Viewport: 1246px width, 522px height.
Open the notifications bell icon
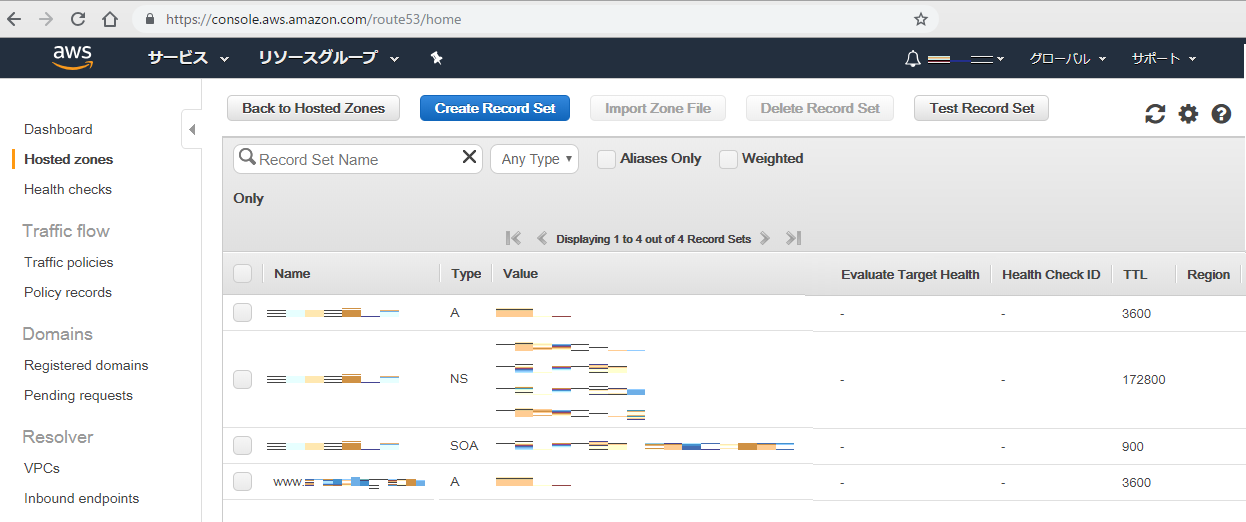click(x=912, y=59)
